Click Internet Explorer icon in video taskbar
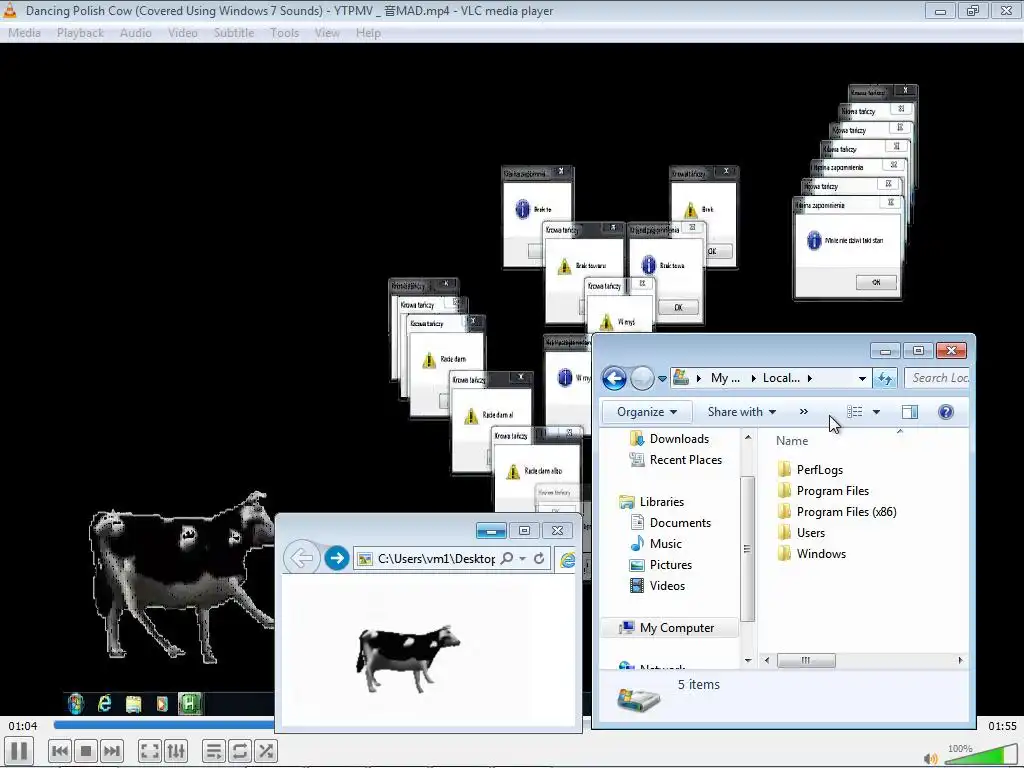The width and height of the screenshot is (1024, 768). coord(104,703)
